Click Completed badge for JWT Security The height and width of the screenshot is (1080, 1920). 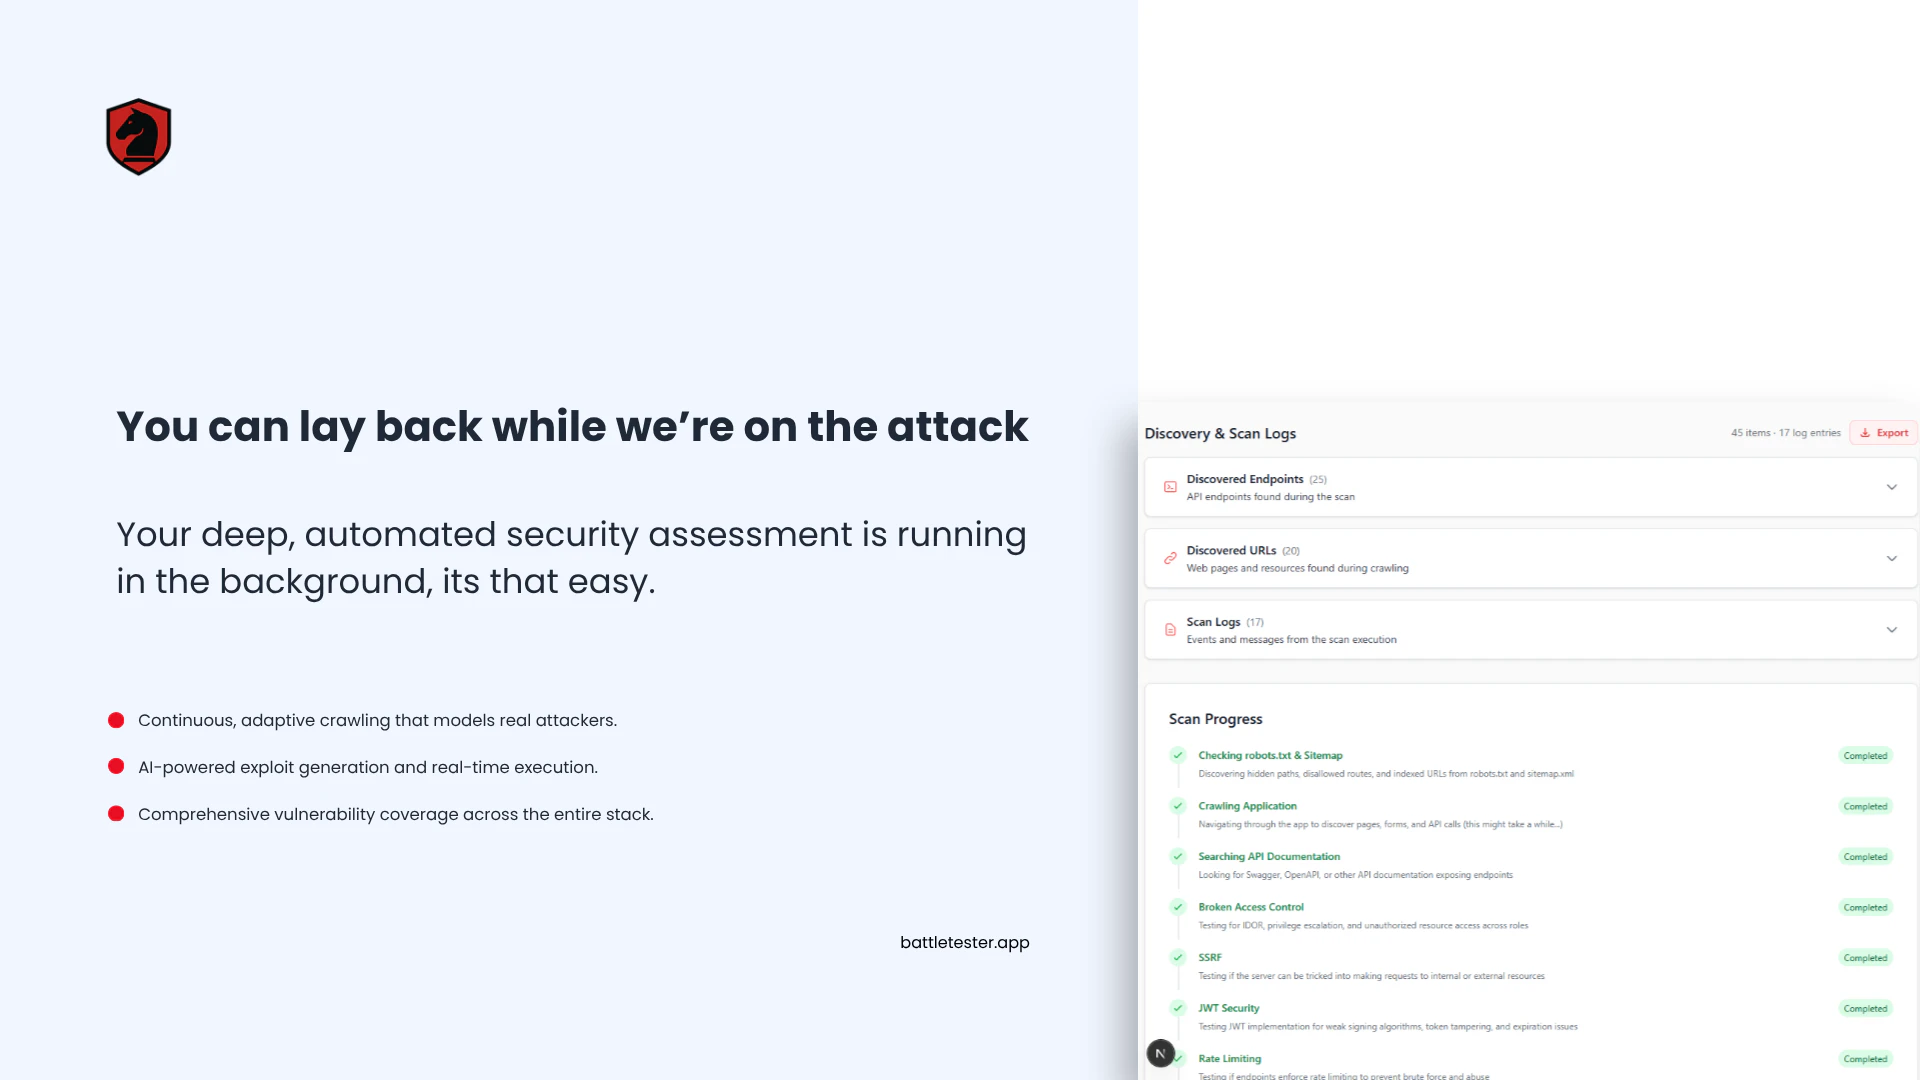click(x=1865, y=1008)
